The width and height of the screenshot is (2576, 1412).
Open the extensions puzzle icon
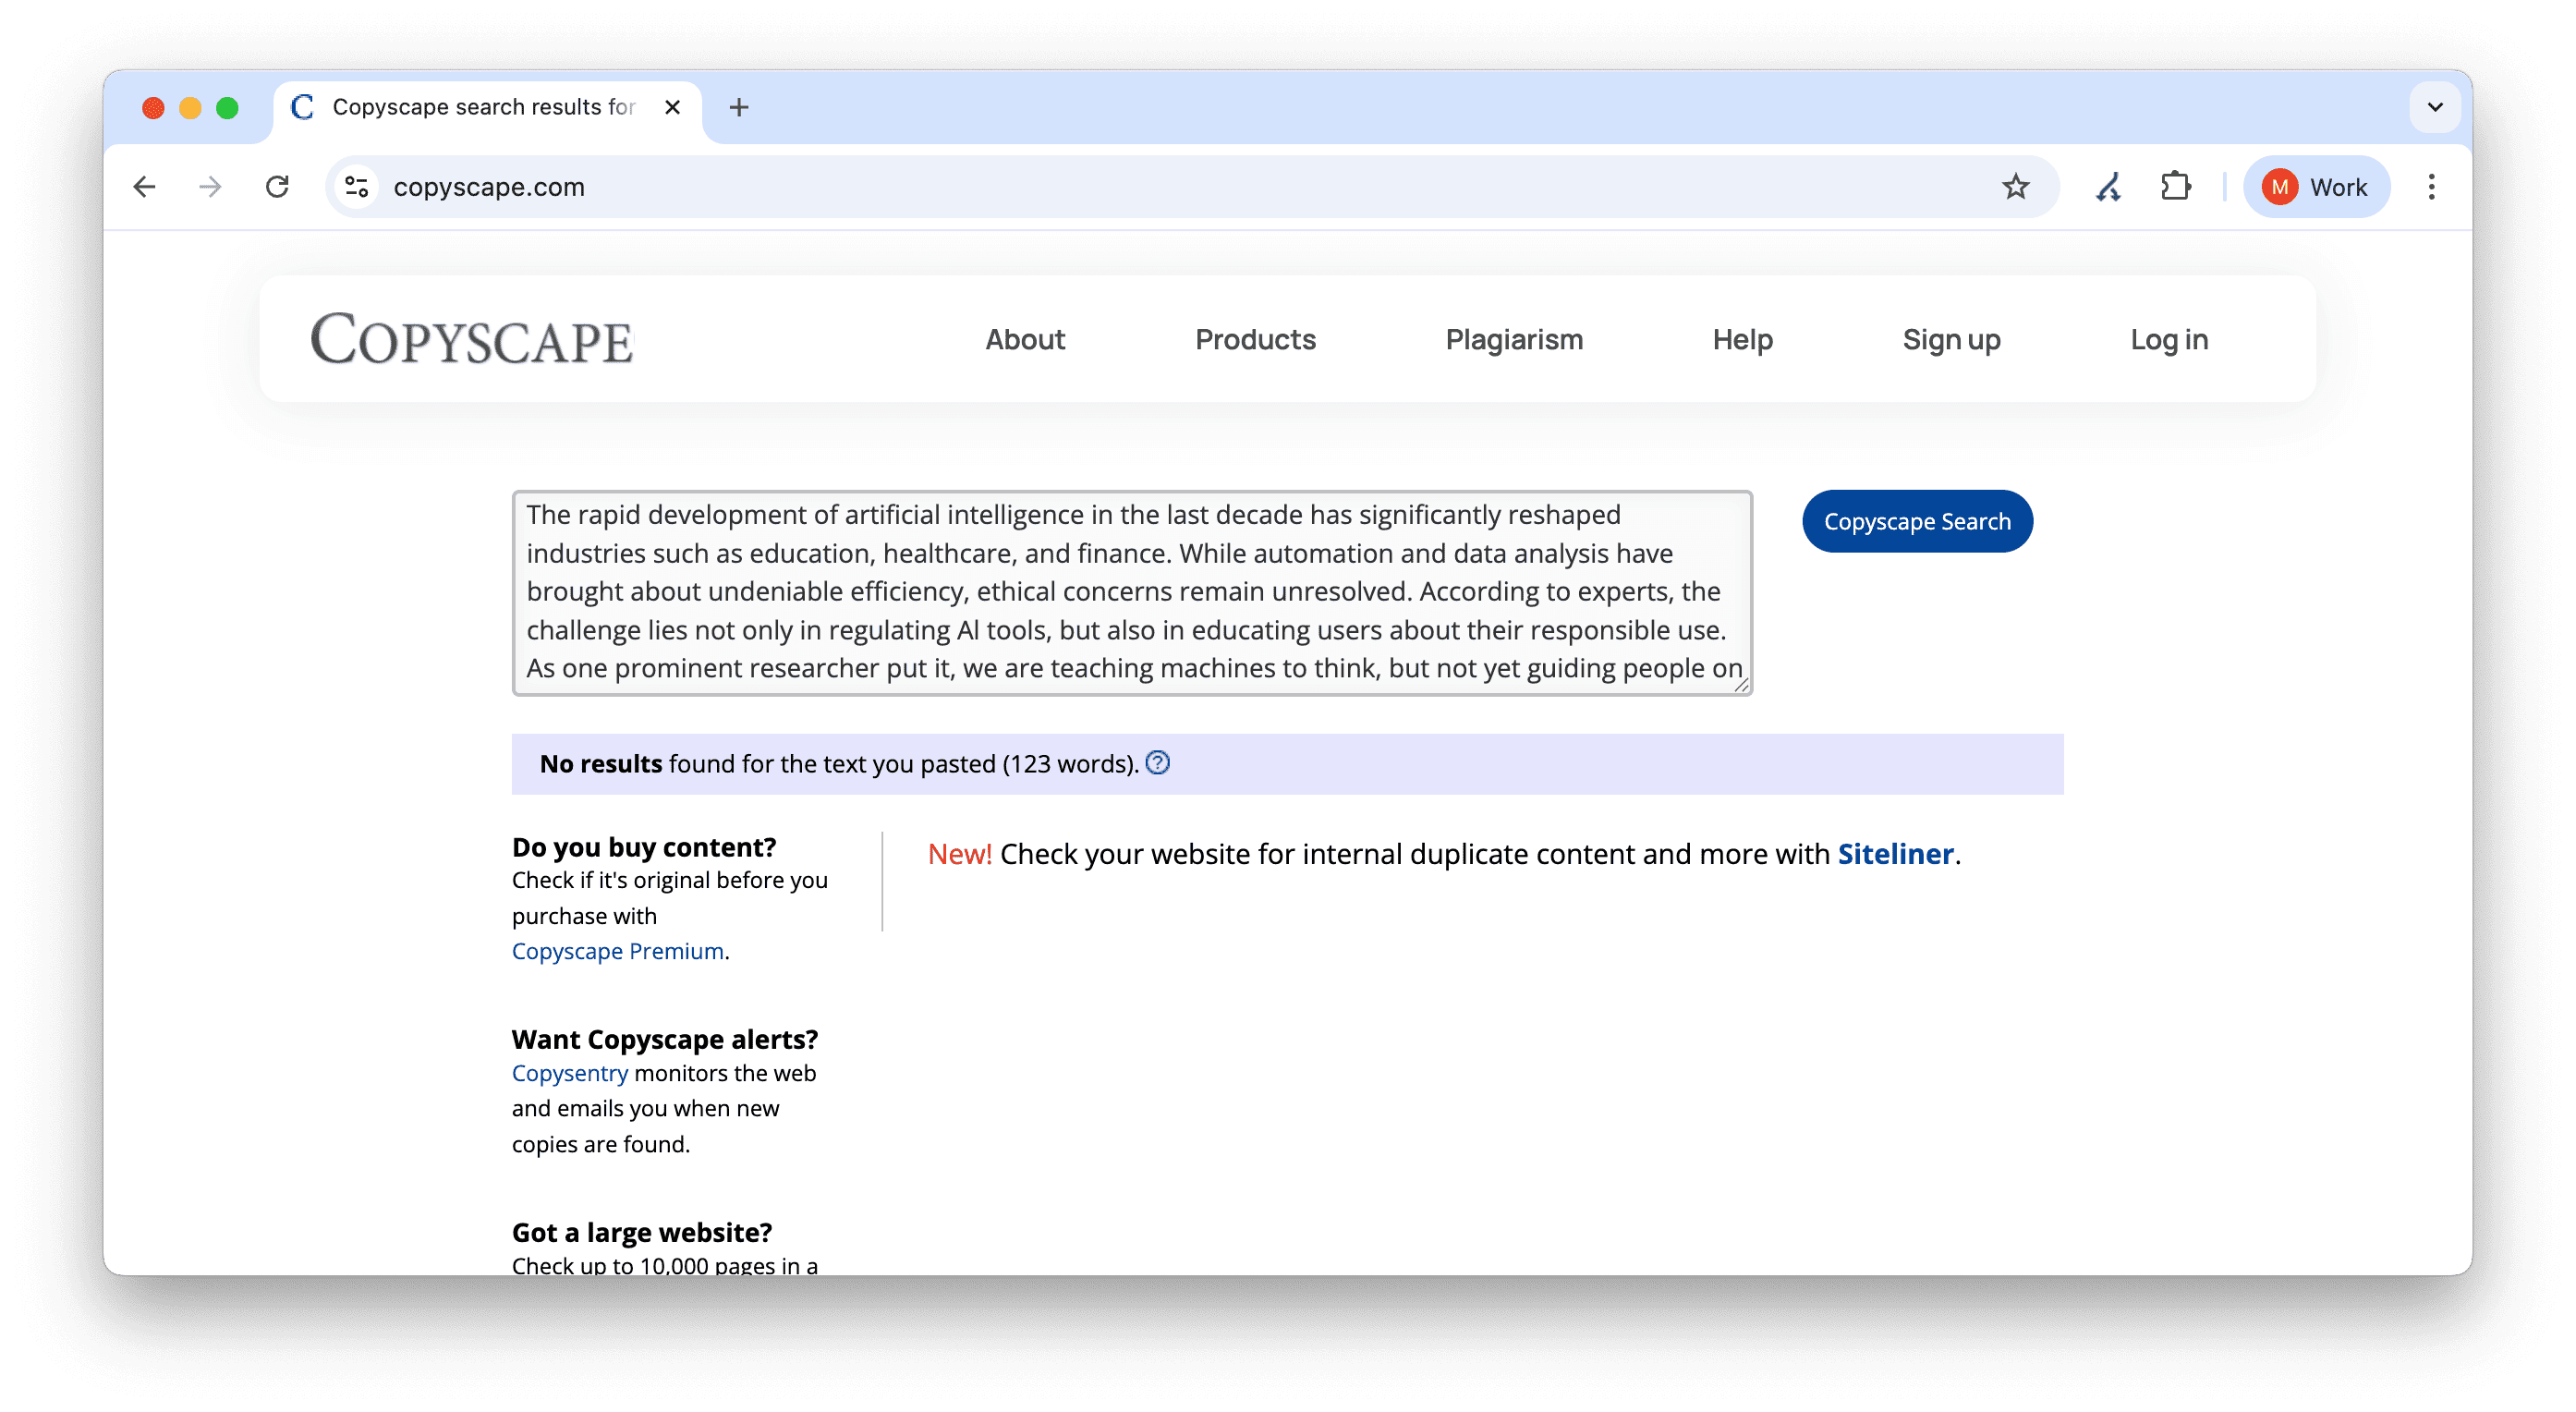point(2175,187)
